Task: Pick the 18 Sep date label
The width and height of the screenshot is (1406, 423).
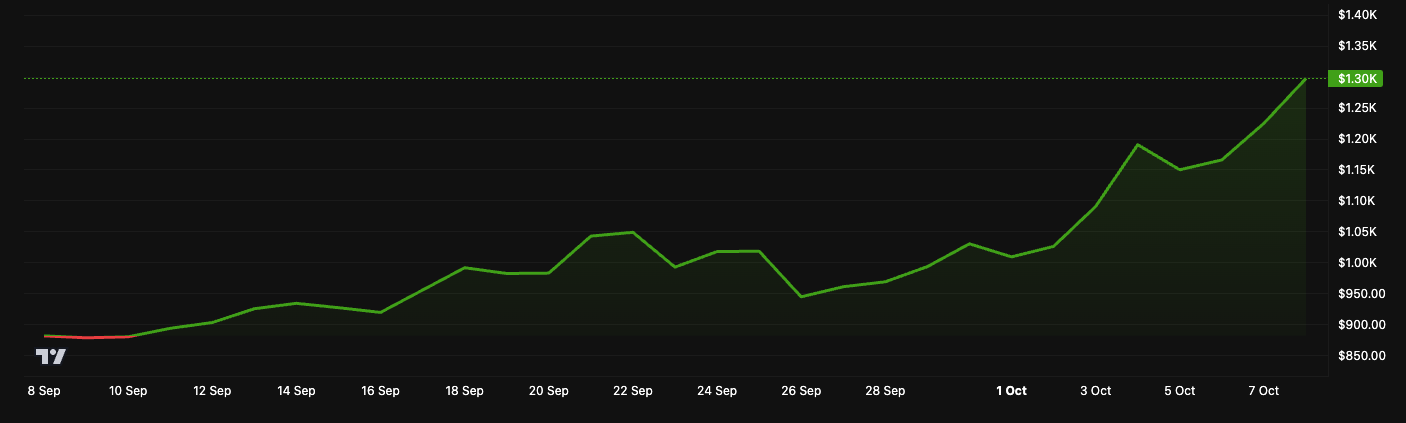Action: click(x=464, y=391)
